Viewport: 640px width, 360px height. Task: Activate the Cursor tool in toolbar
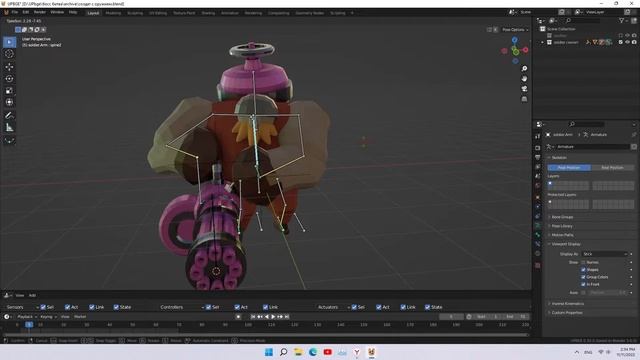click(x=9, y=54)
